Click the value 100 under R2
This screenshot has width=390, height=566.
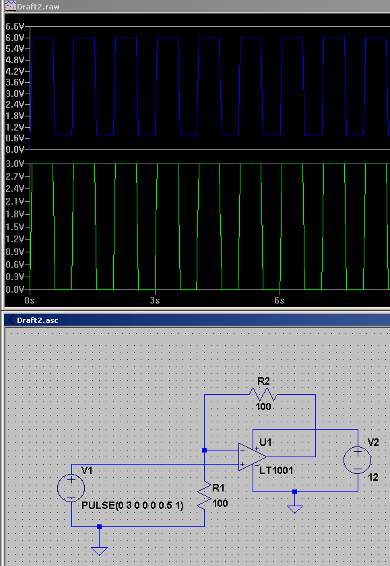point(263,407)
